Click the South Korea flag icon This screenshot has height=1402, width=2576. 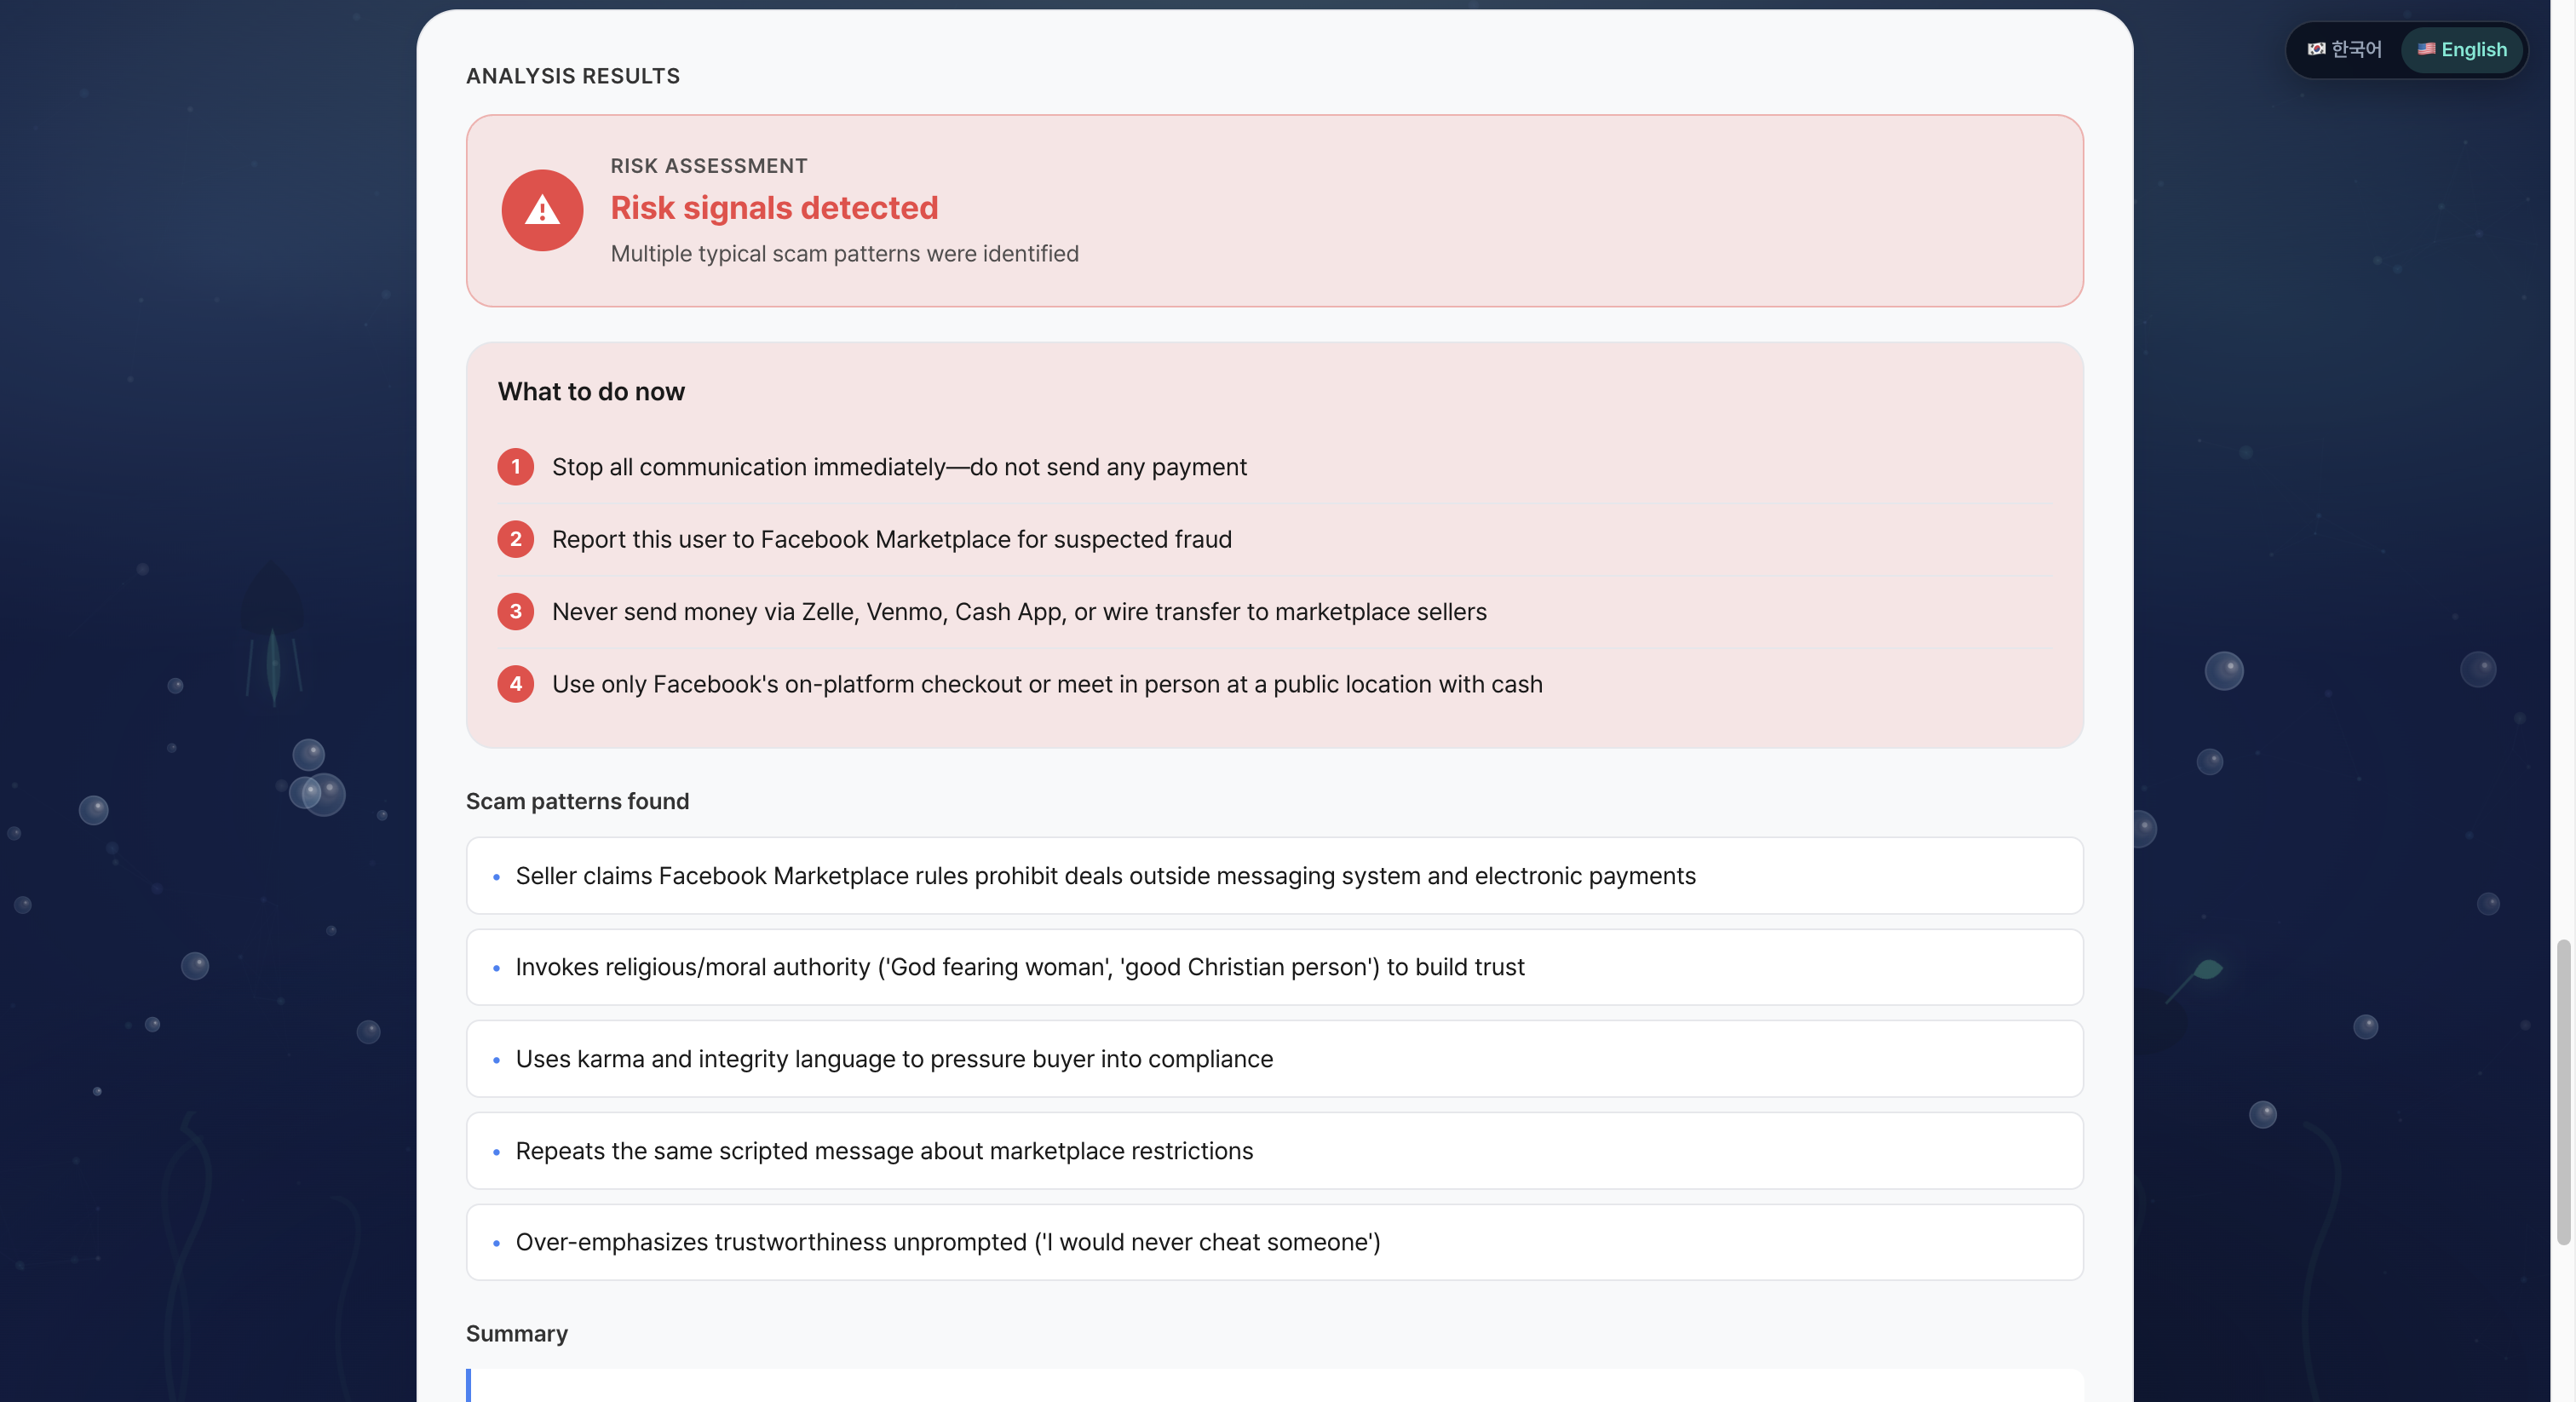click(x=2316, y=49)
